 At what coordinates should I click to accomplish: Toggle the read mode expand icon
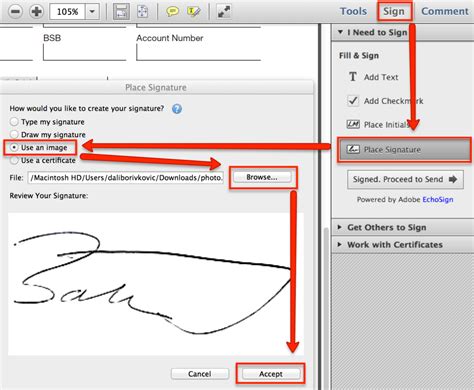[x=224, y=12]
